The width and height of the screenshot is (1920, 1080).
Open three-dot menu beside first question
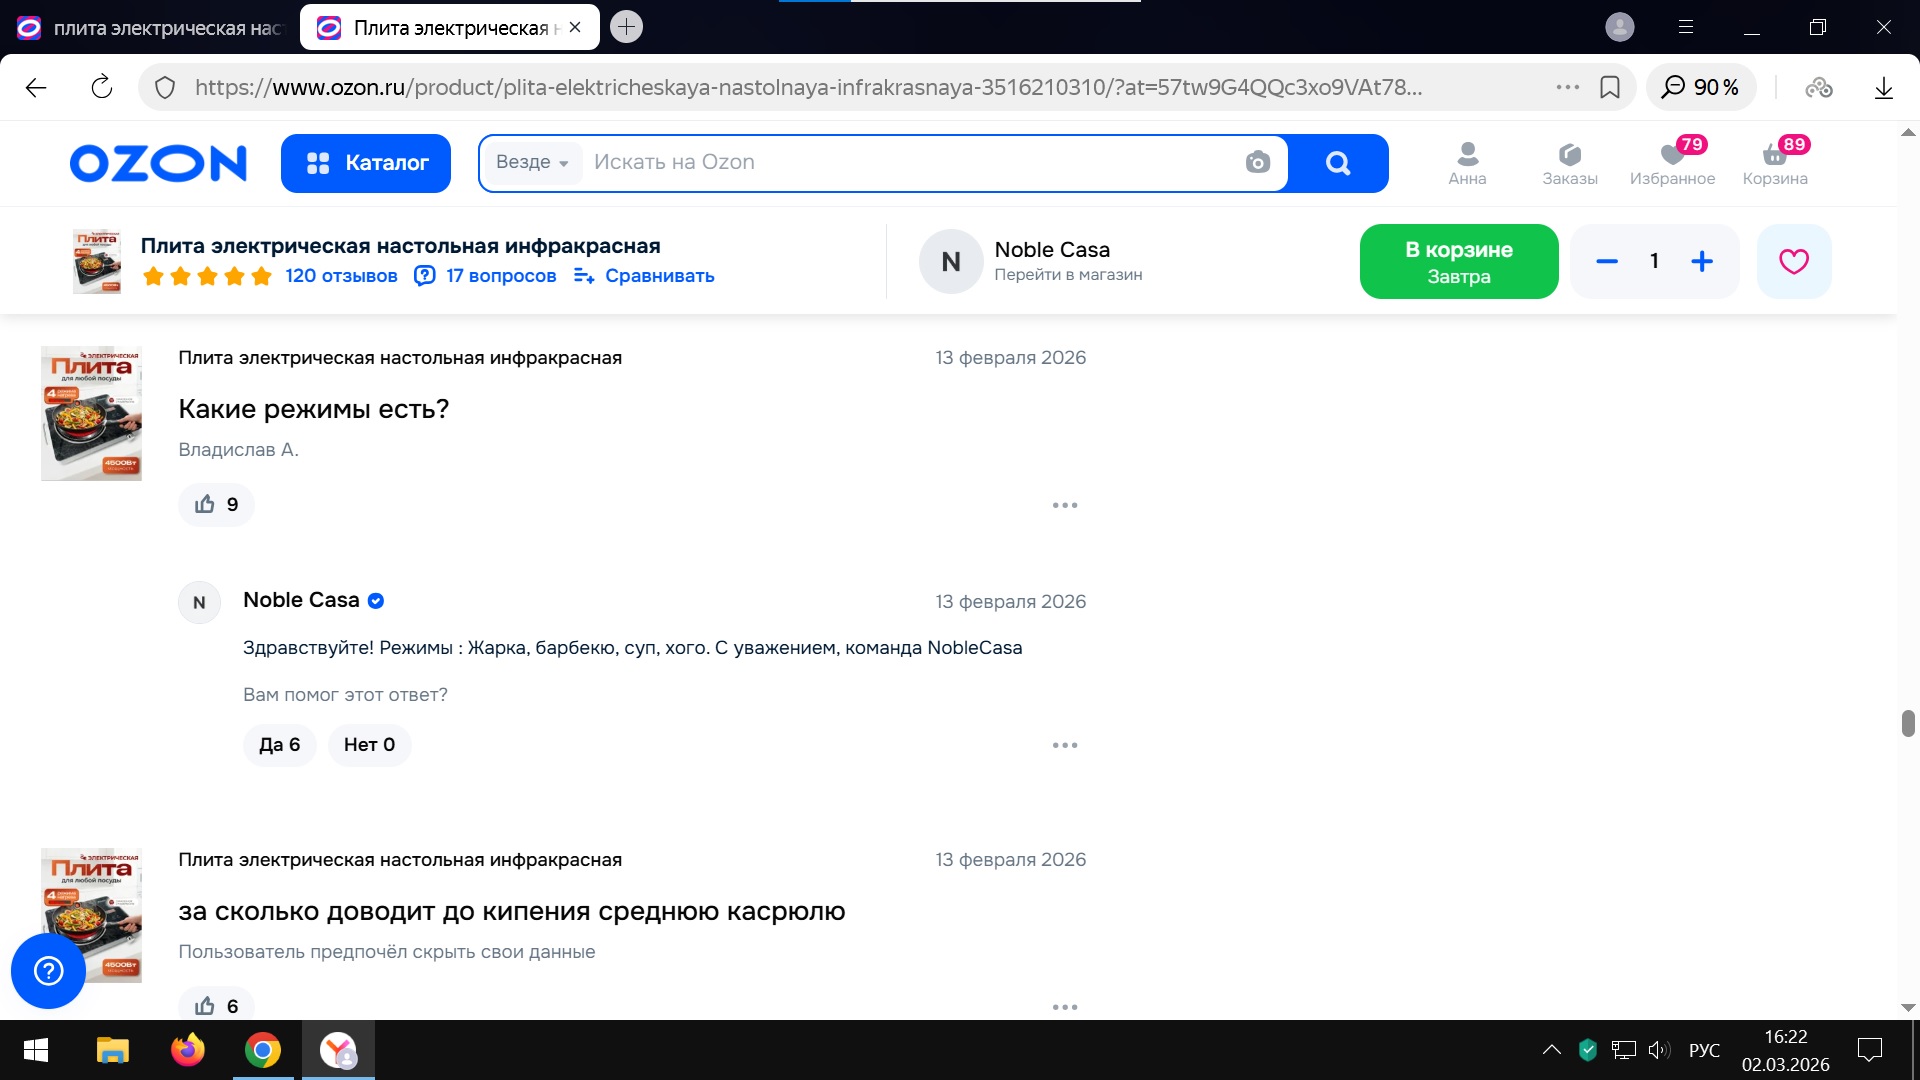[1064, 505]
